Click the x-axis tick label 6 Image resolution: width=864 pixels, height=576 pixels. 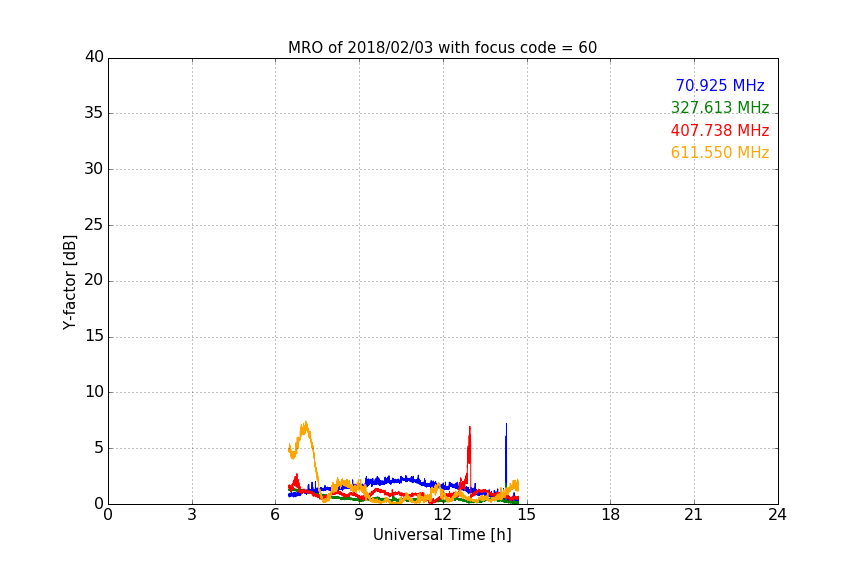(275, 515)
